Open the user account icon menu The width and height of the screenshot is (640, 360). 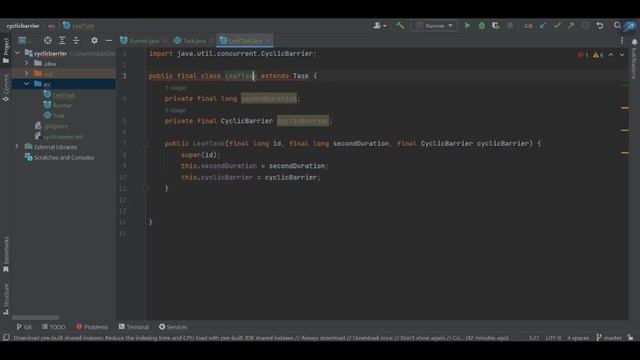click(x=379, y=26)
